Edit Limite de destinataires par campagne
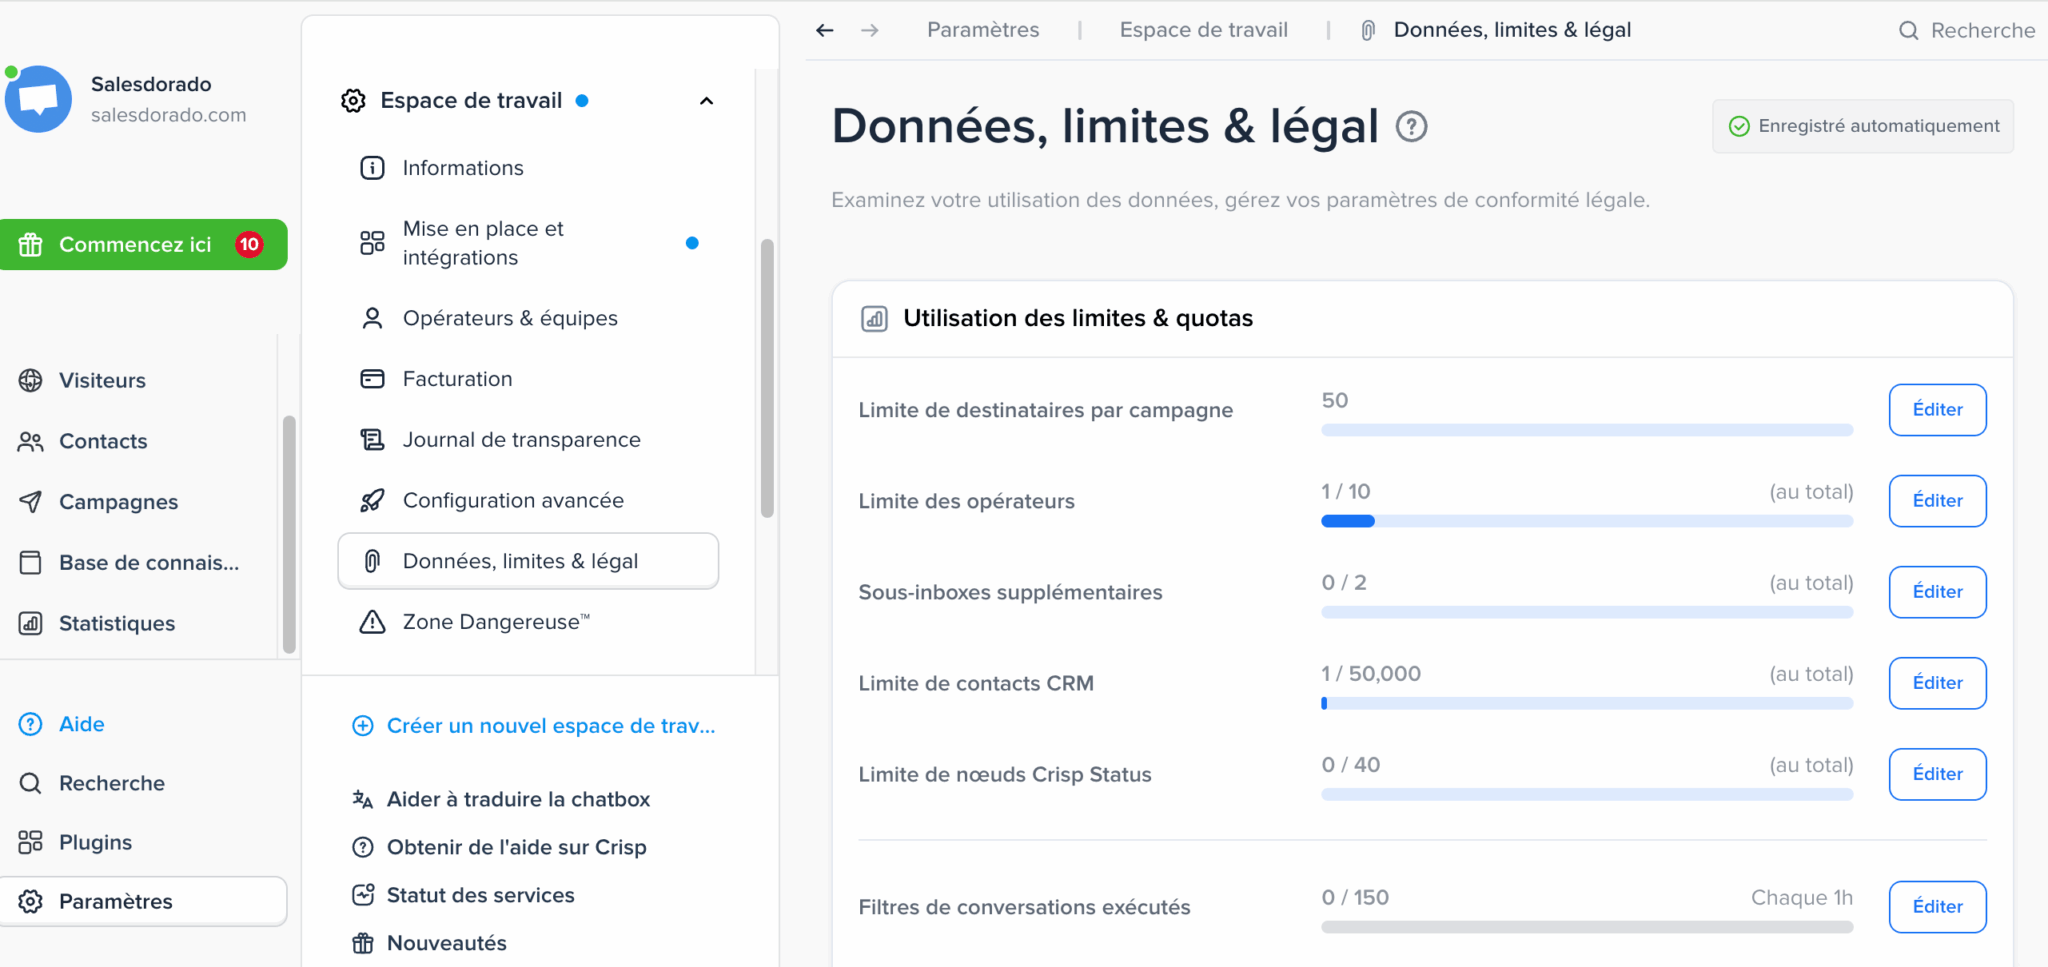 coord(1937,410)
